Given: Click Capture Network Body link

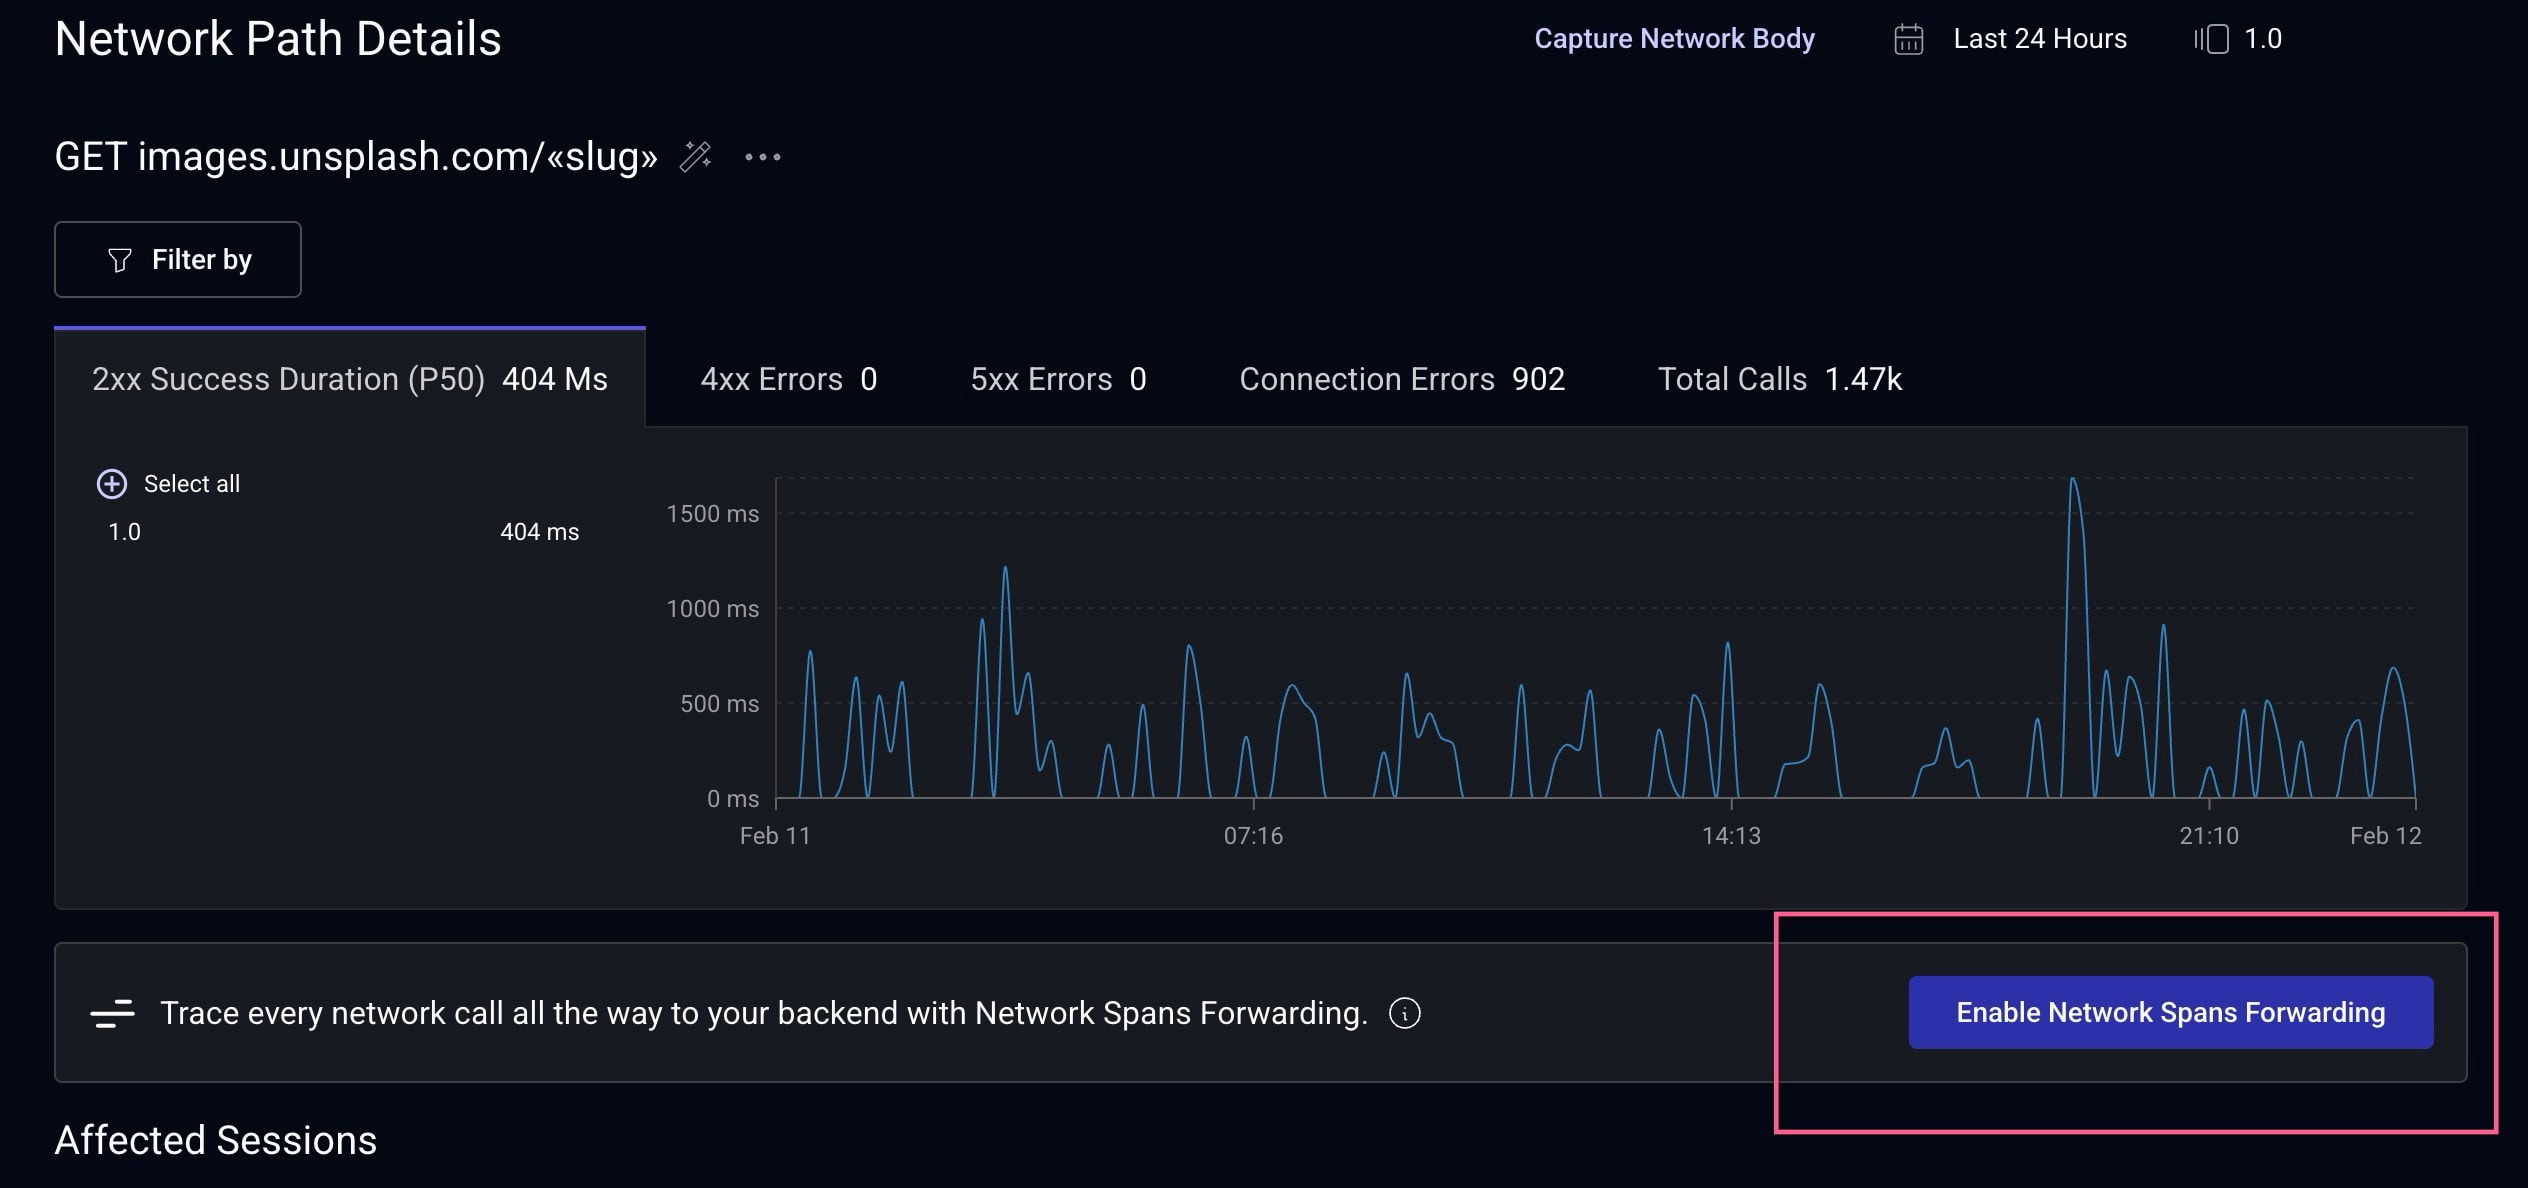Looking at the screenshot, I should tap(1674, 39).
